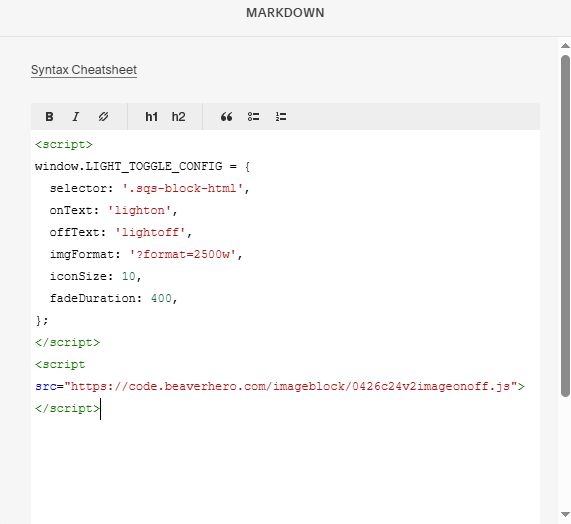The height and width of the screenshot is (524, 571).
Task: Click the scrollbar up arrow
Action: (x=565, y=46)
